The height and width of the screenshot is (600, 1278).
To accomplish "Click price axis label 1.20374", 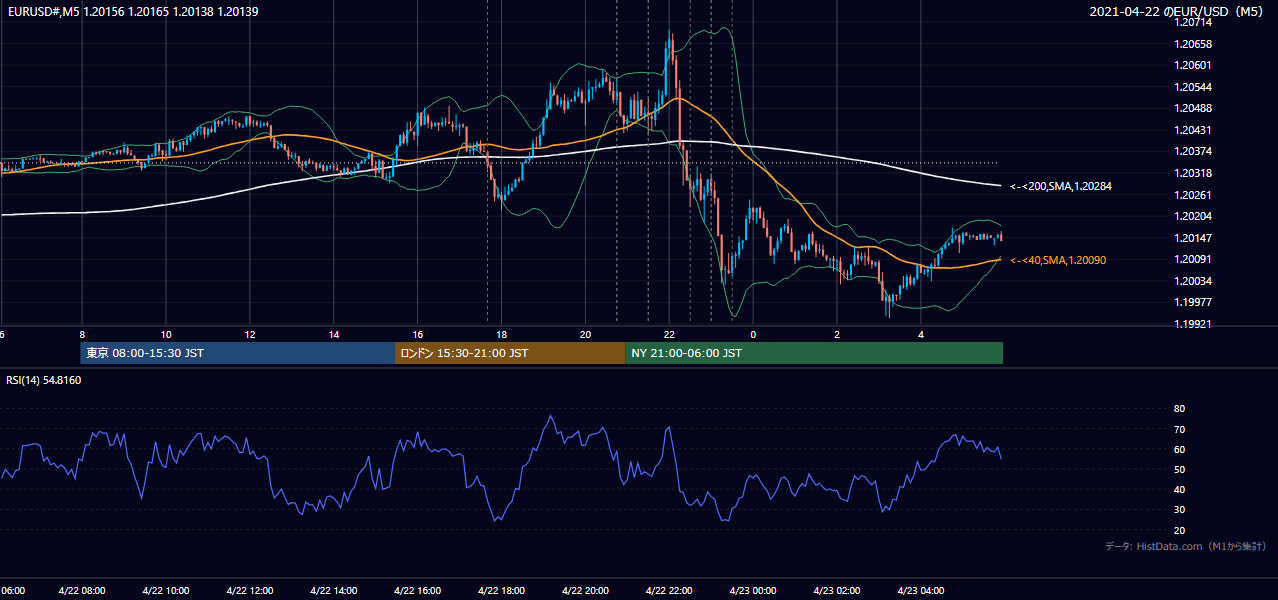I will point(1192,151).
